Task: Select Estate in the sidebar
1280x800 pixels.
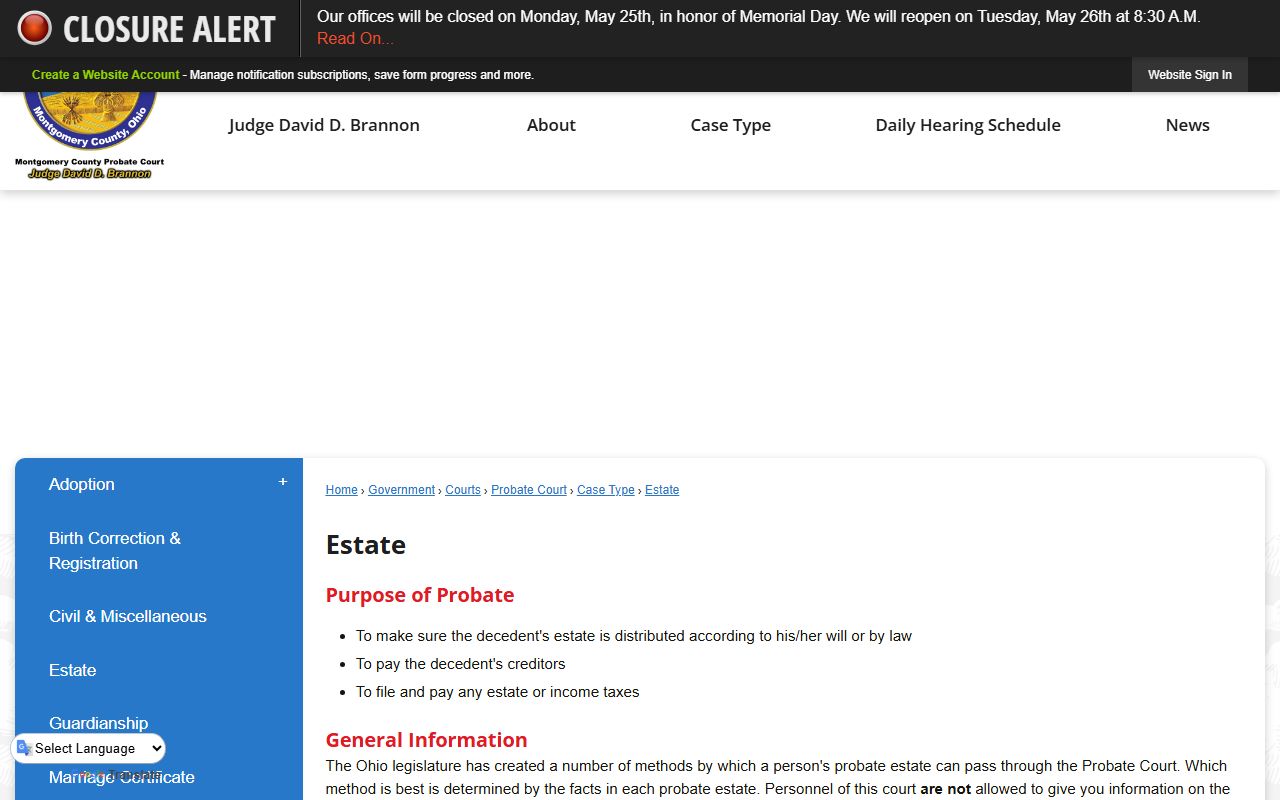Action: tap(73, 670)
